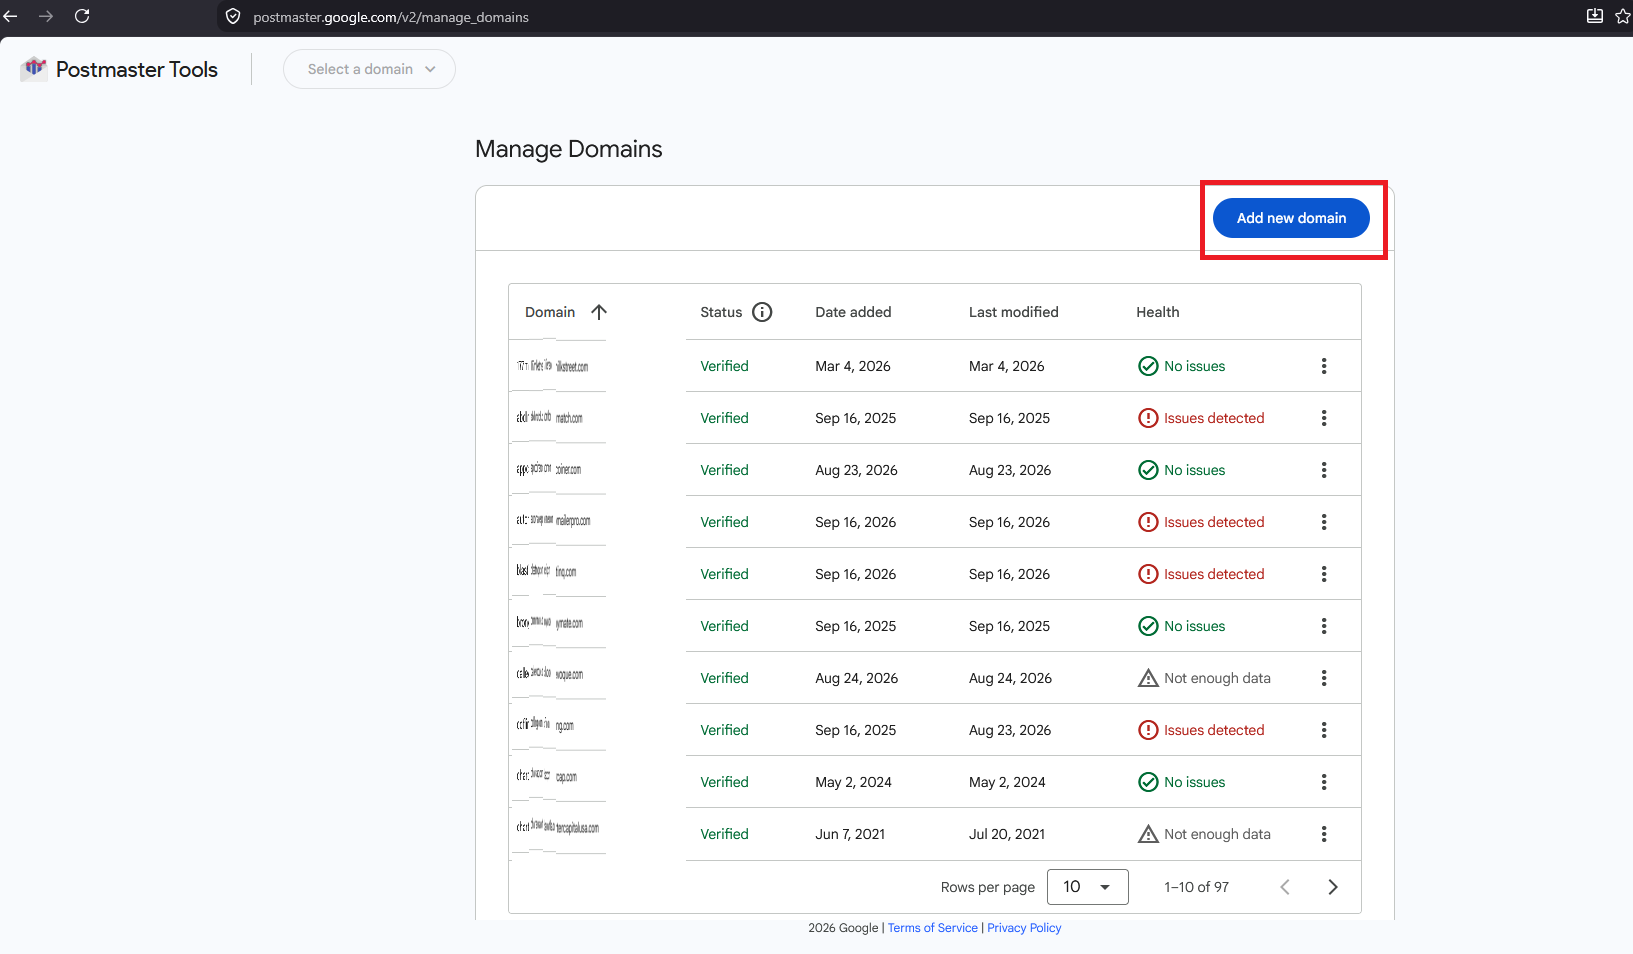Click the green check icon in Mar 4, 2026 row
The image size is (1633, 954).
point(1148,366)
